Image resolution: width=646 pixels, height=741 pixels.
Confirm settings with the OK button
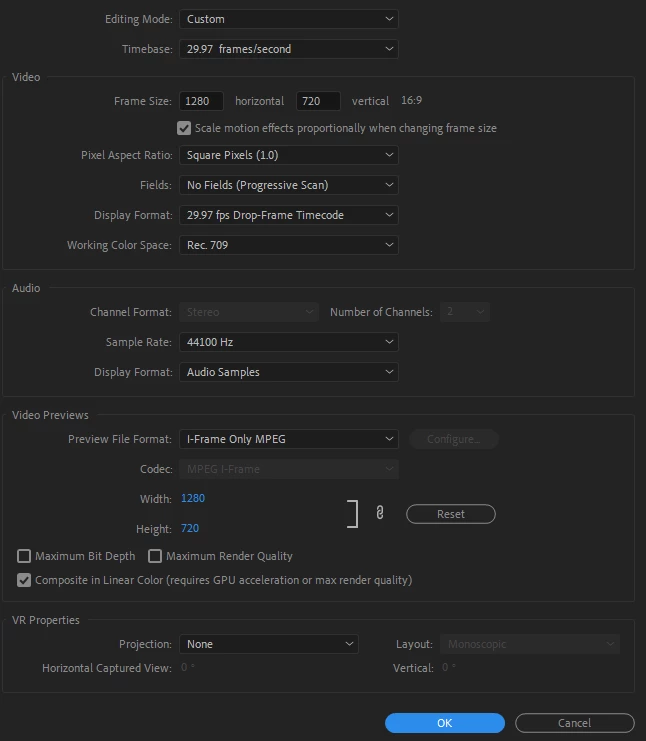click(x=445, y=723)
